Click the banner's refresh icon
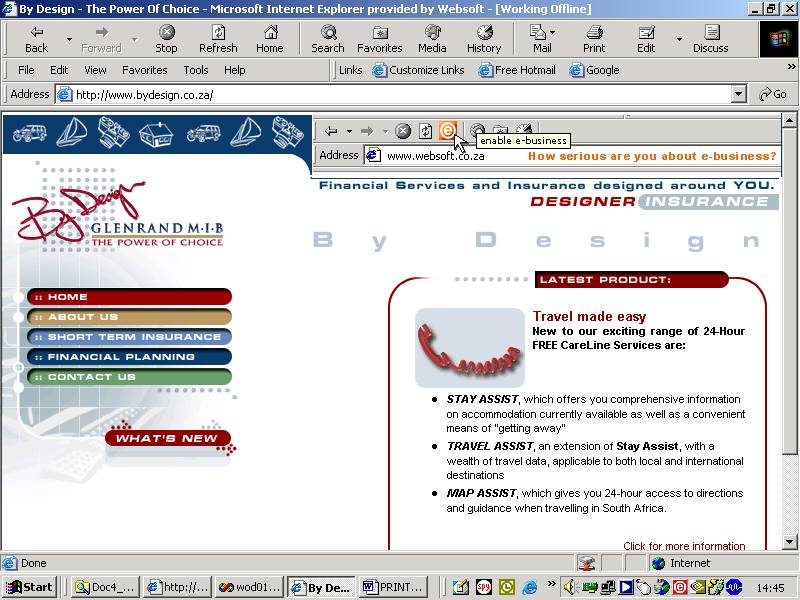This screenshot has height=600, width=800. [x=426, y=131]
